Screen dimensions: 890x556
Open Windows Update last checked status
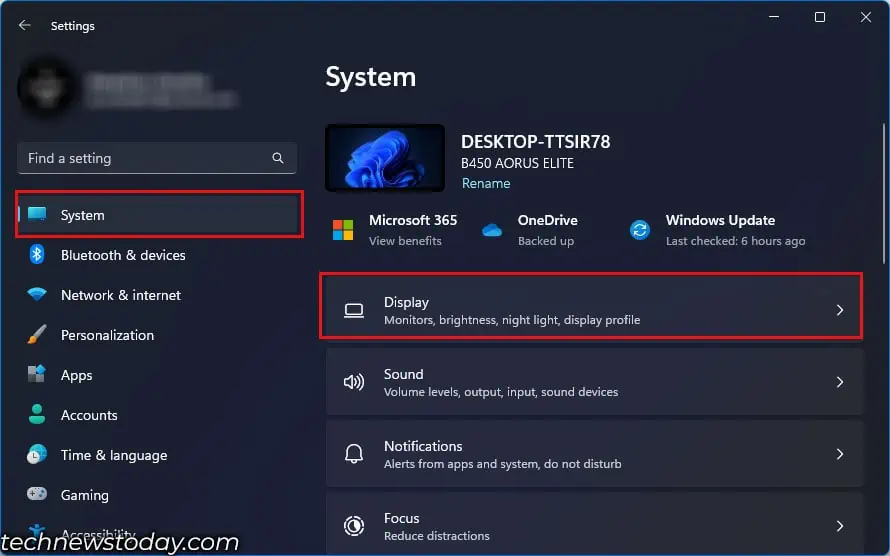coord(735,241)
